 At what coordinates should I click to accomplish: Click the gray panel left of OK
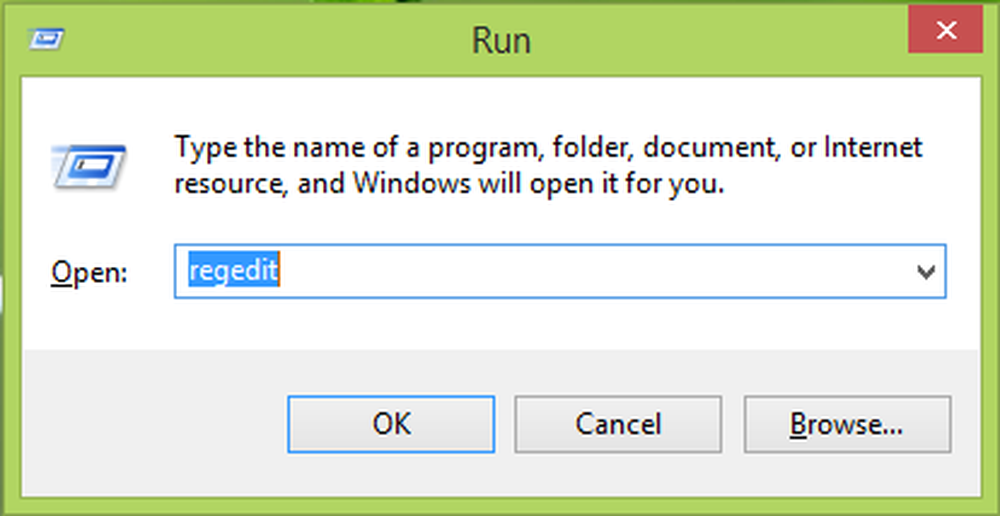click(x=153, y=424)
